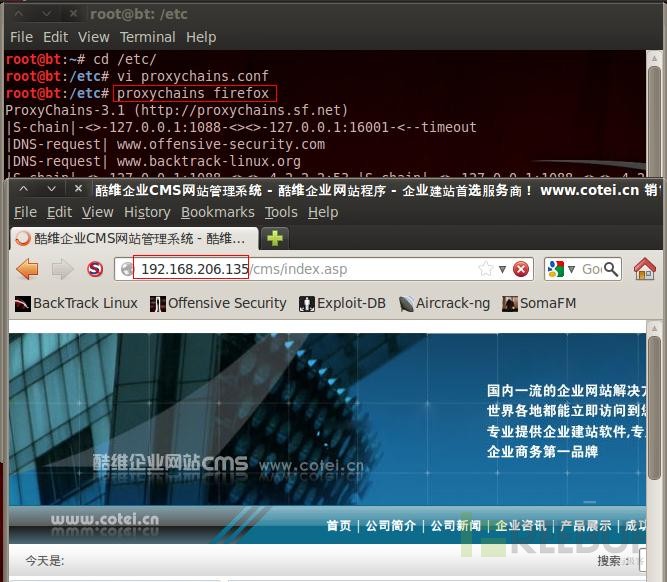
Task: Stop page loading with red X
Action: [521, 269]
